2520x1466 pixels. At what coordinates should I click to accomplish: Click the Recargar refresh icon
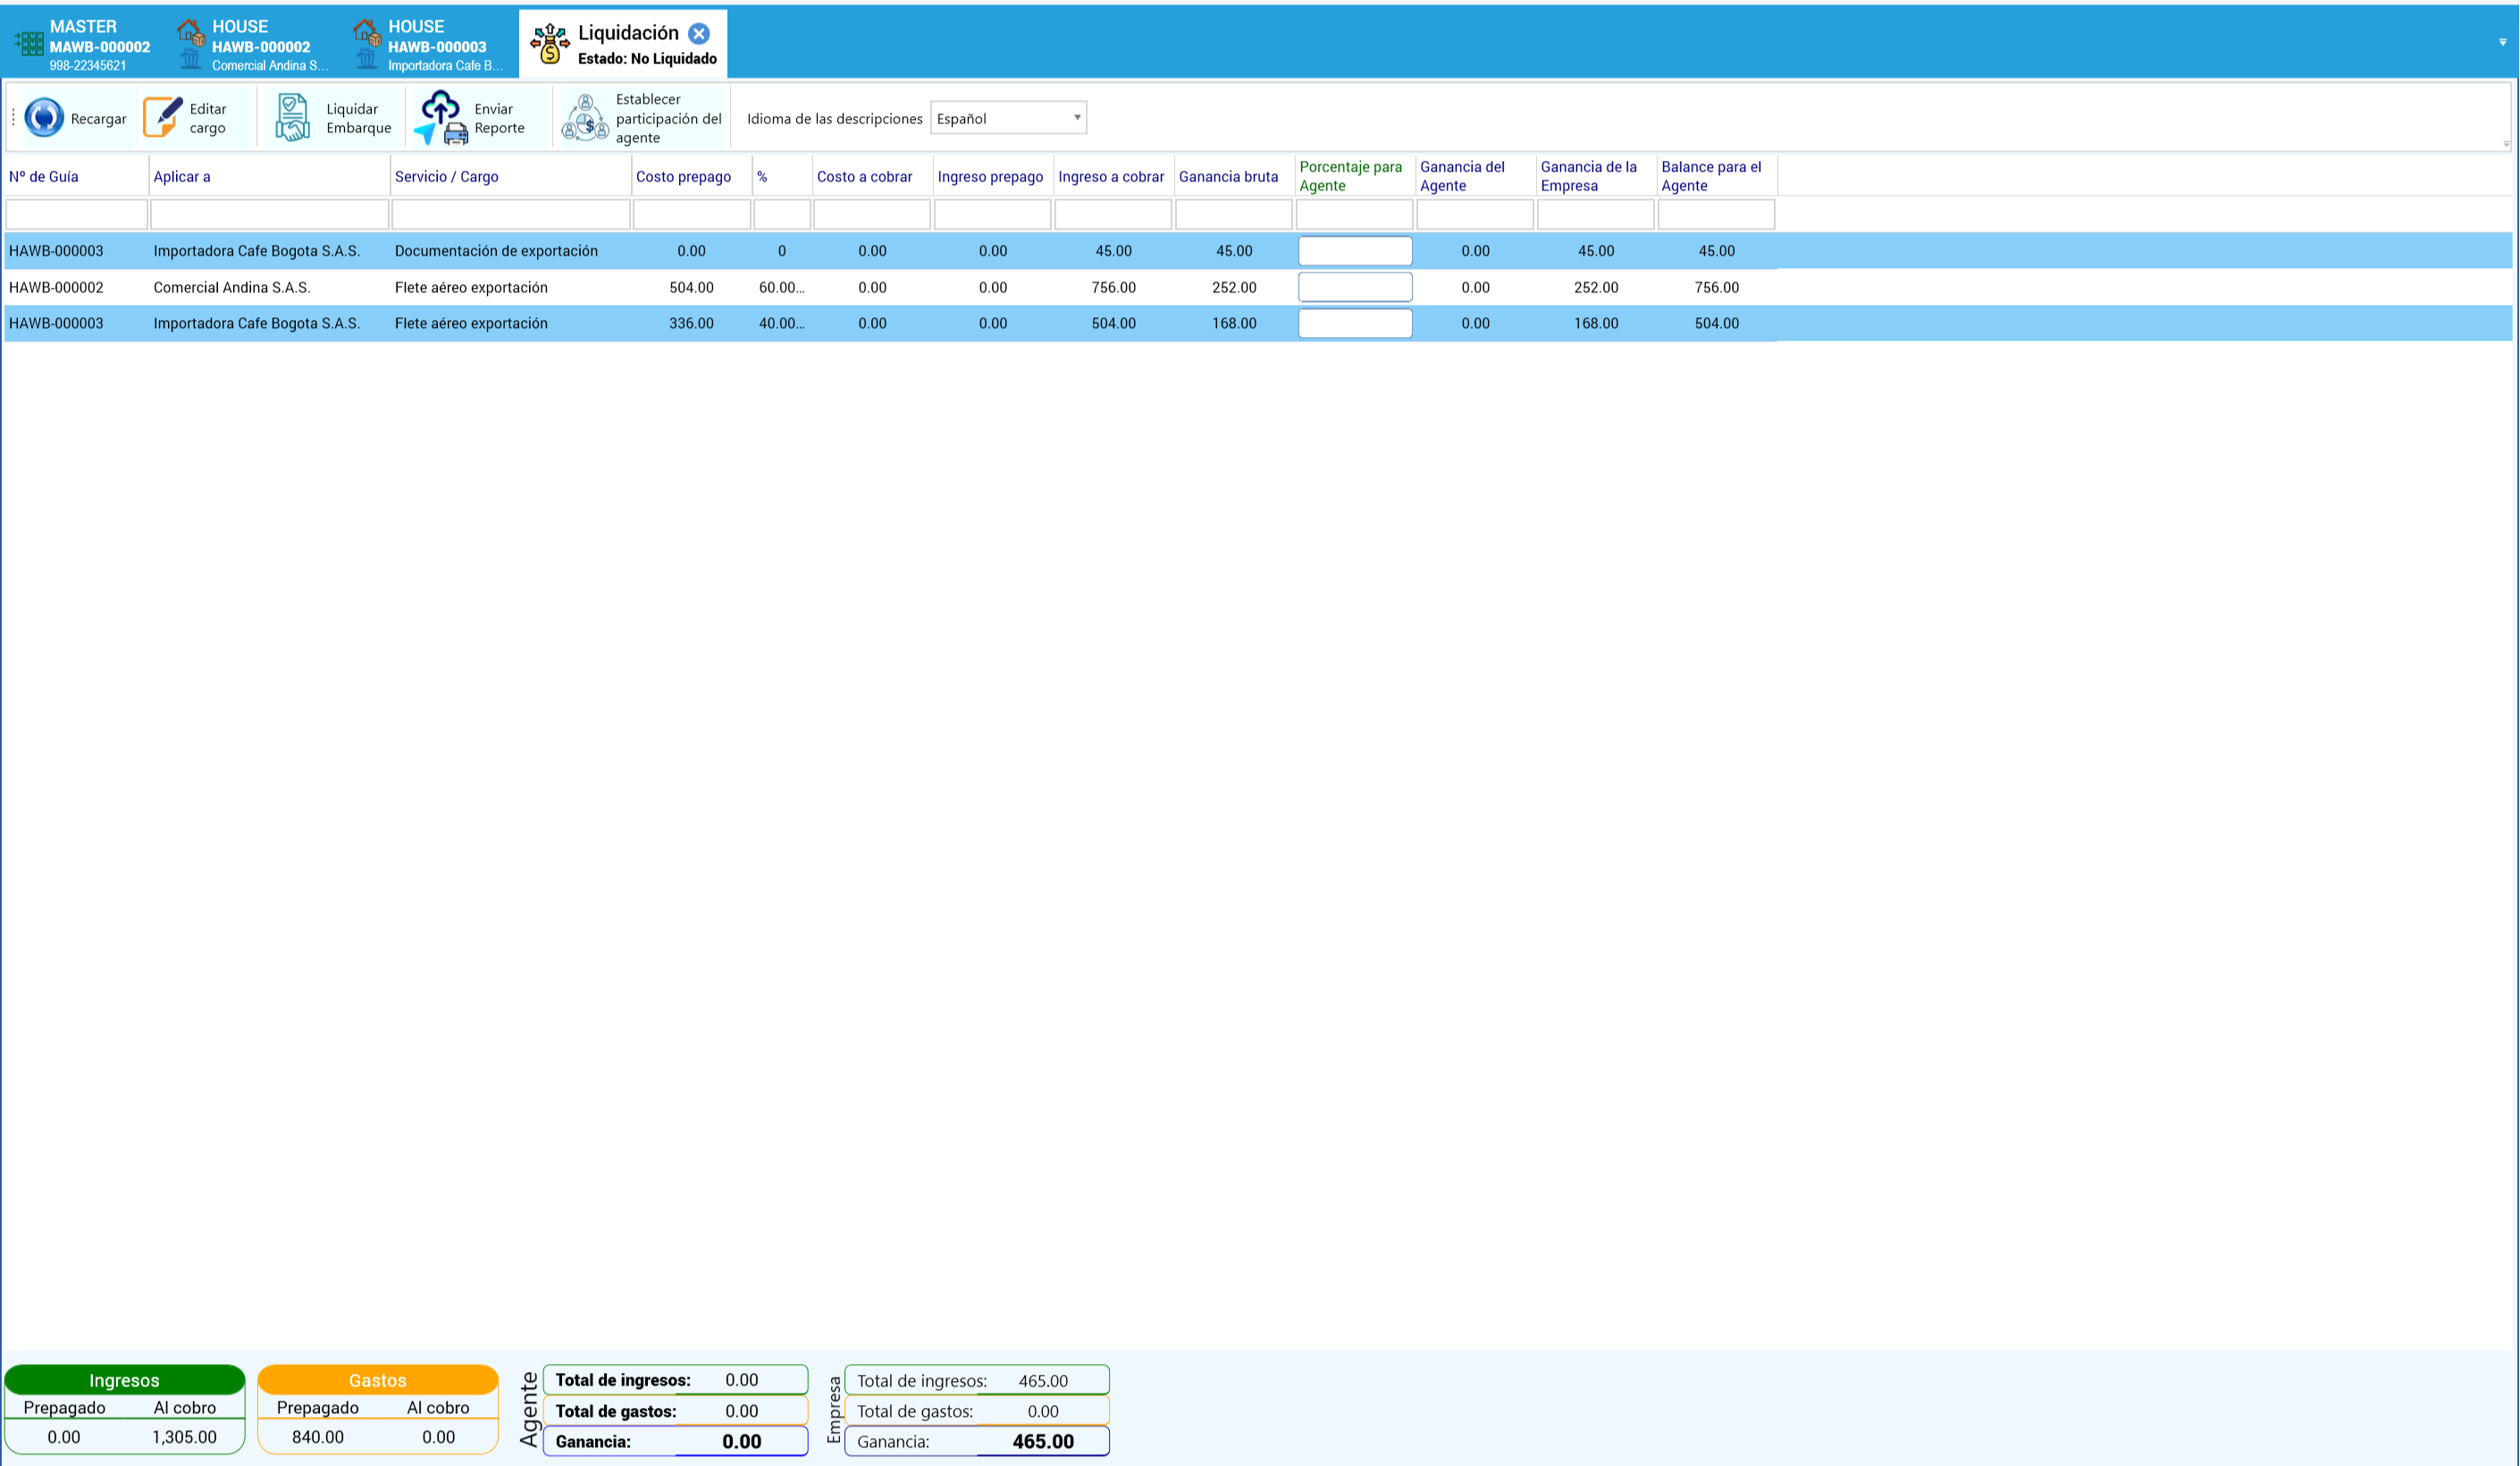pos(44,118)
